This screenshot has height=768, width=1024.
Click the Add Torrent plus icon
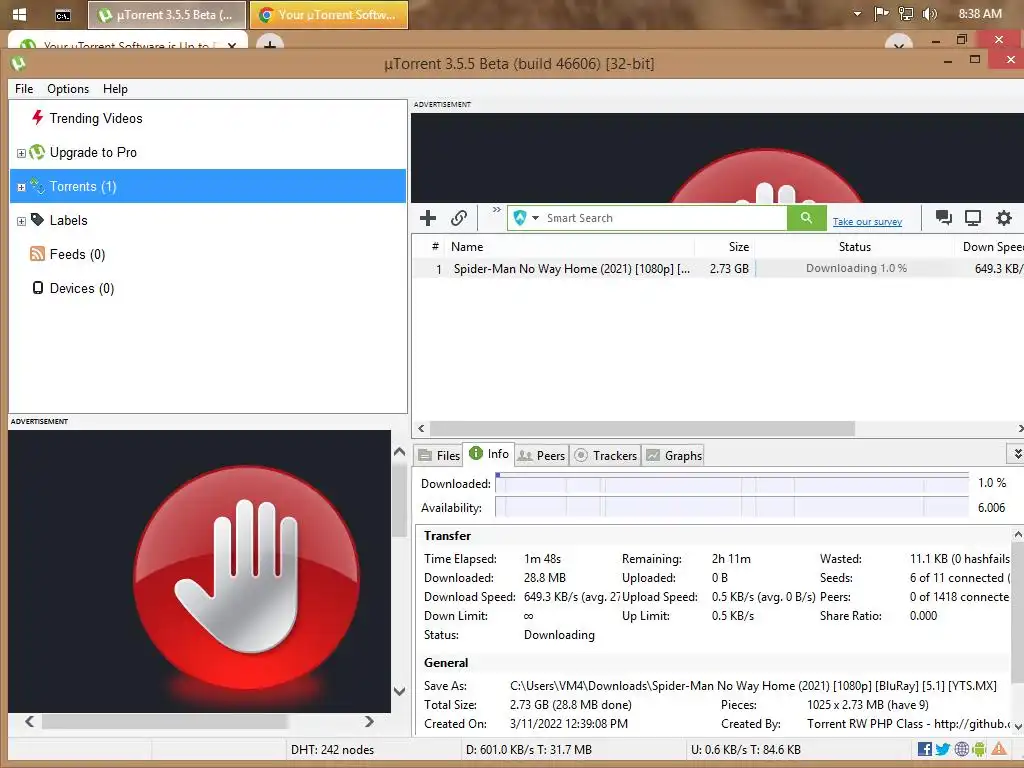(x=428, y=218)
